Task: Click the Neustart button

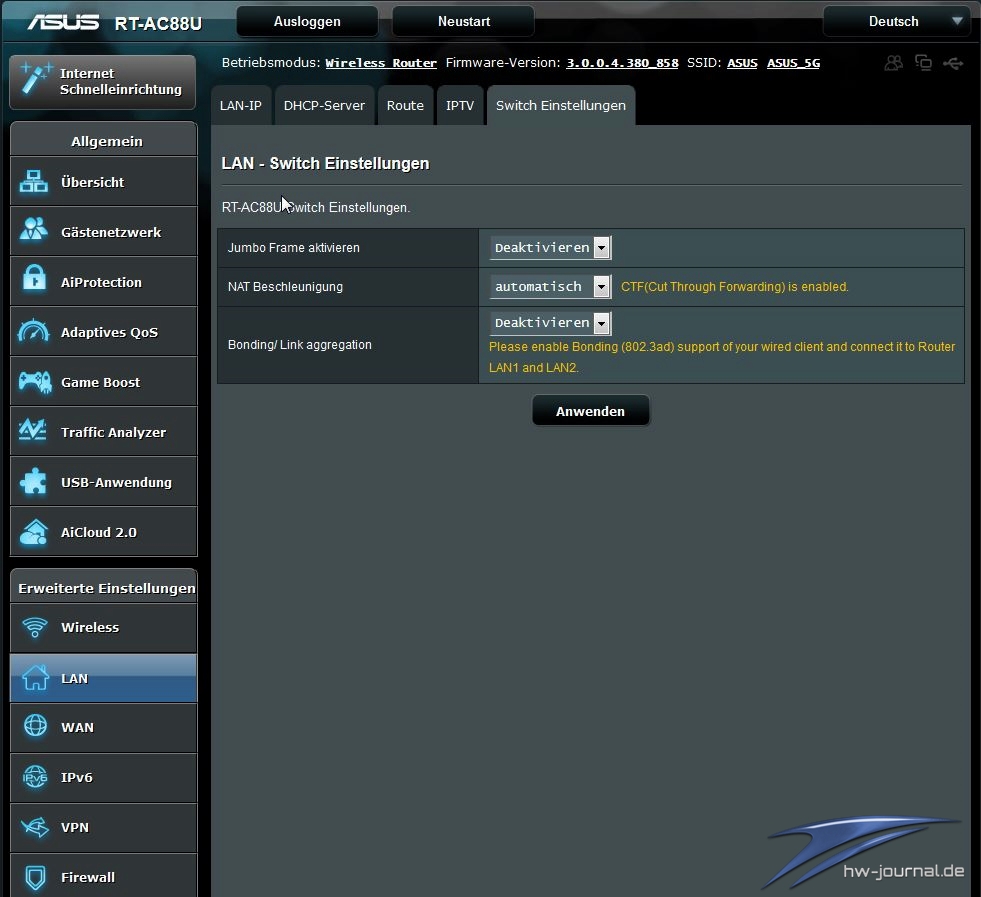Action: click(x=464, y=21)
